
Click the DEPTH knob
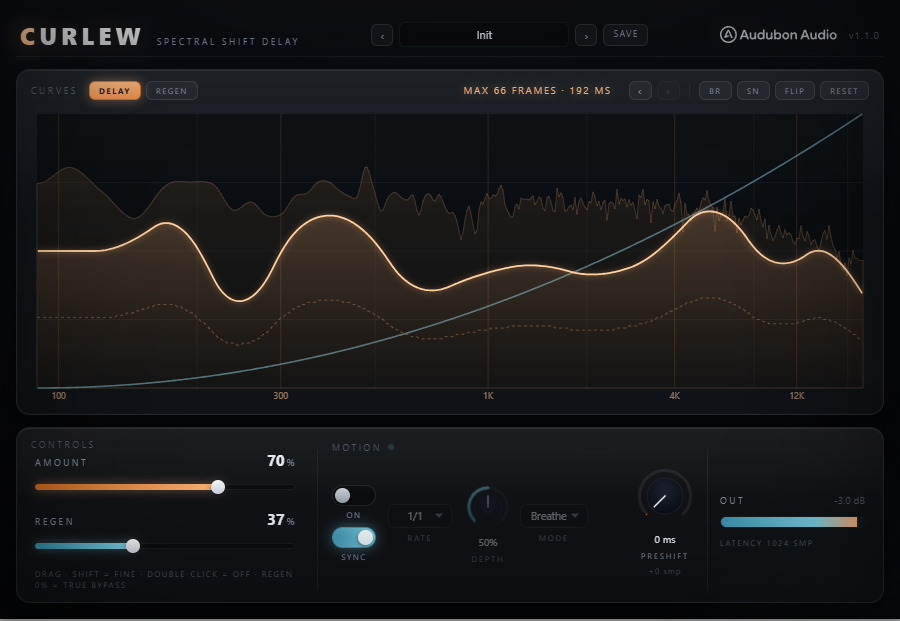pyautogui.click(x=487, y=507)
